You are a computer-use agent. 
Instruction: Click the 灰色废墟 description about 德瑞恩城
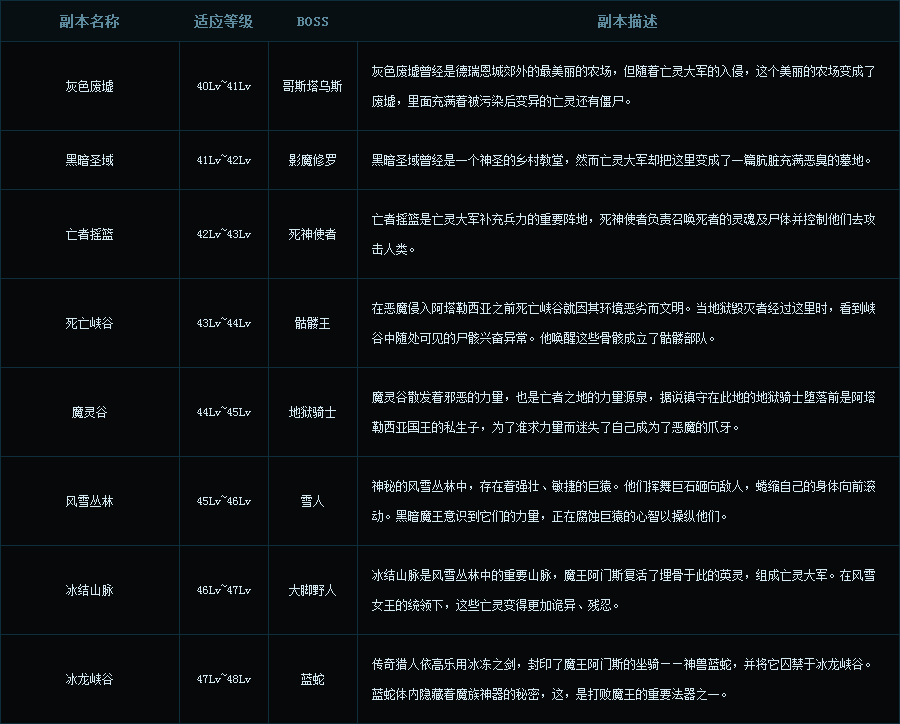[x=623, y=86]
